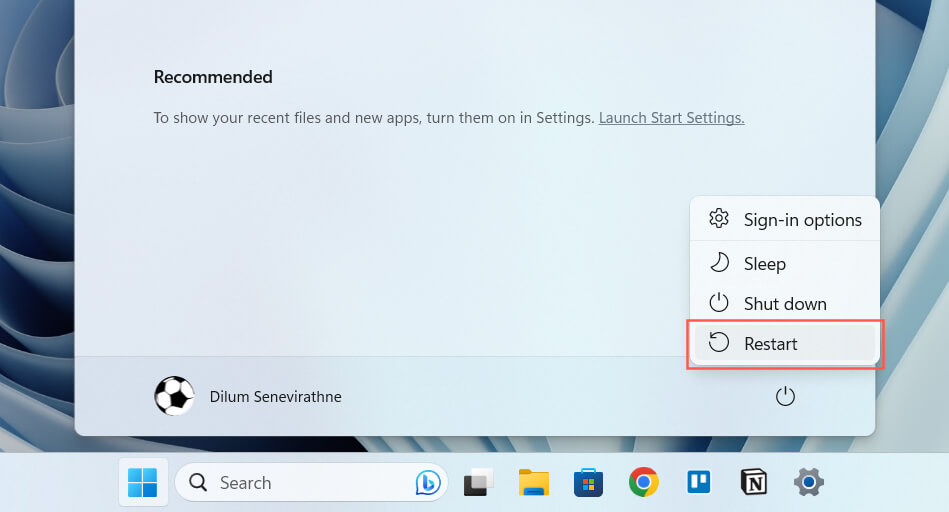This screenshot has width=949, height=512.
Task: Follow the Launch Start Settings link
Action: click(x=671, y=118)
